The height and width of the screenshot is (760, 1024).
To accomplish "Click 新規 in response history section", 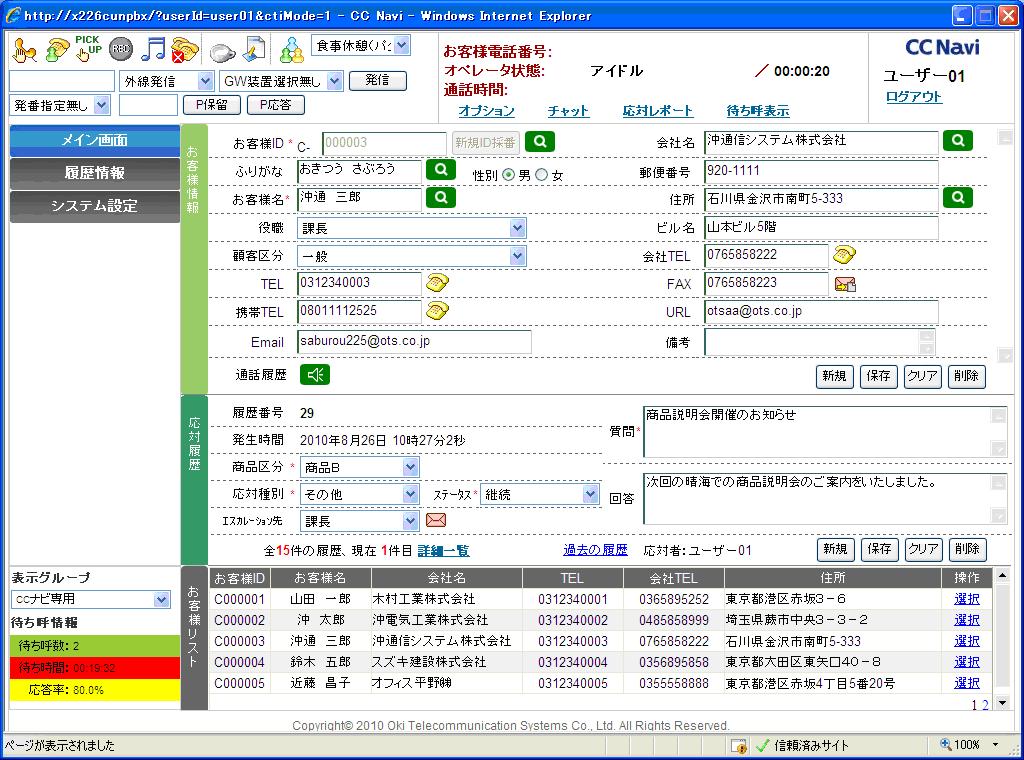I will coord(835,549).
